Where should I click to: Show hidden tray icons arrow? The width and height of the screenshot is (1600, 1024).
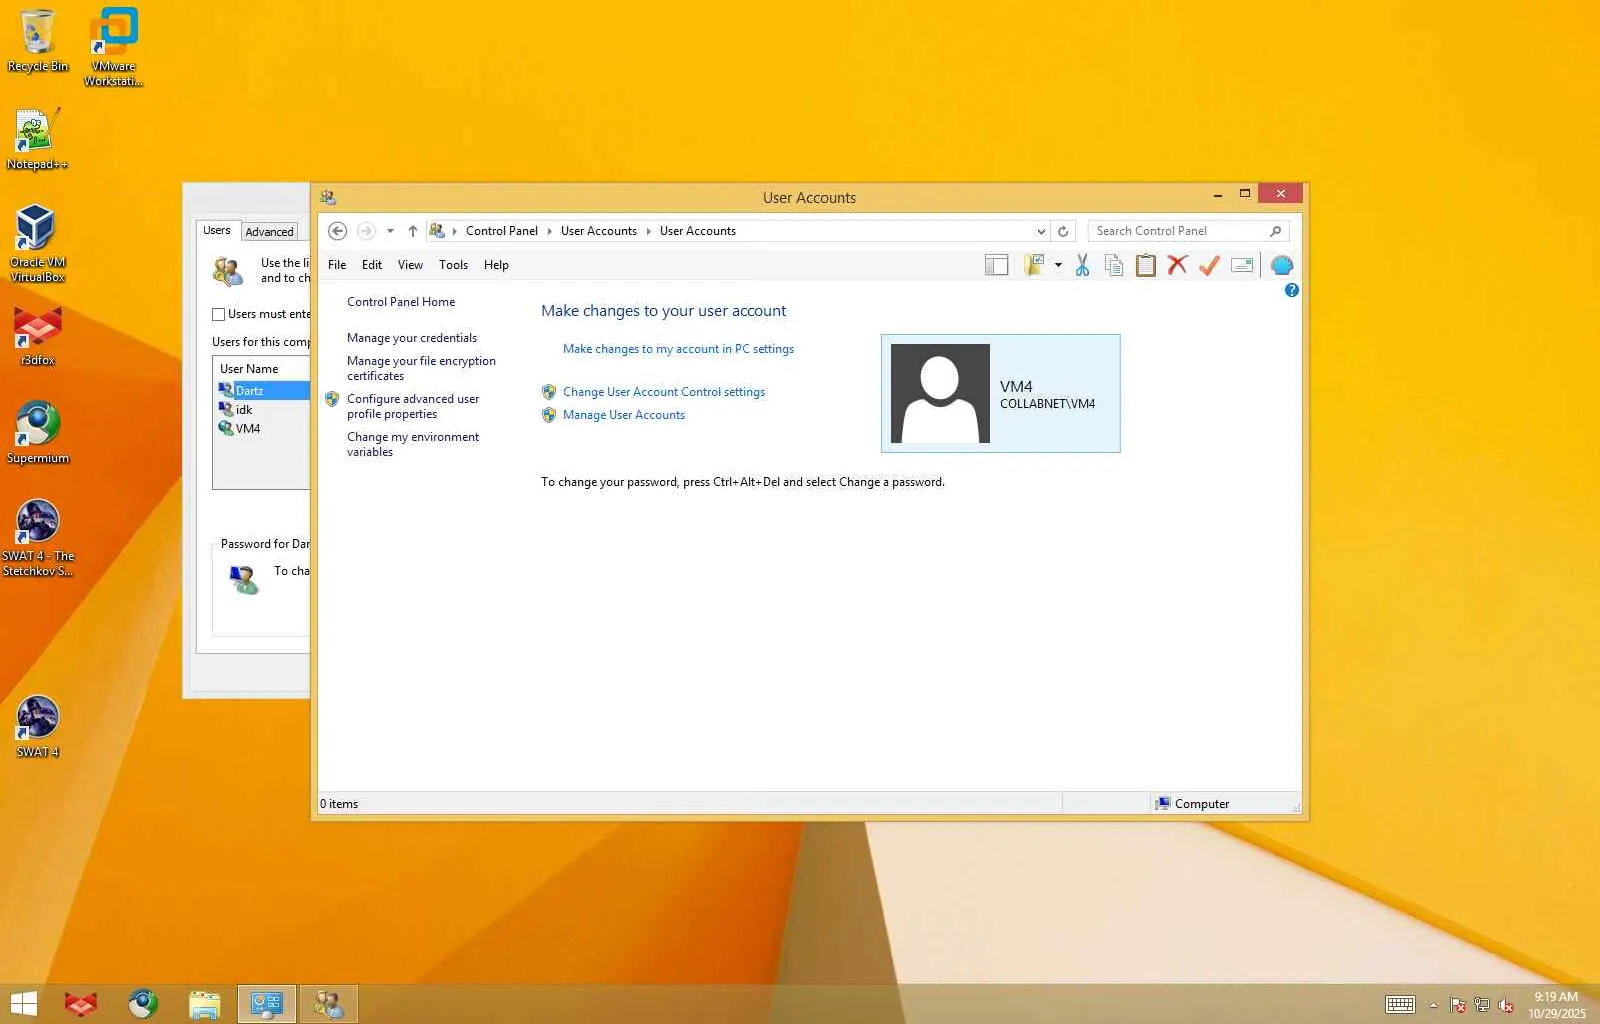(1433, 1005)
